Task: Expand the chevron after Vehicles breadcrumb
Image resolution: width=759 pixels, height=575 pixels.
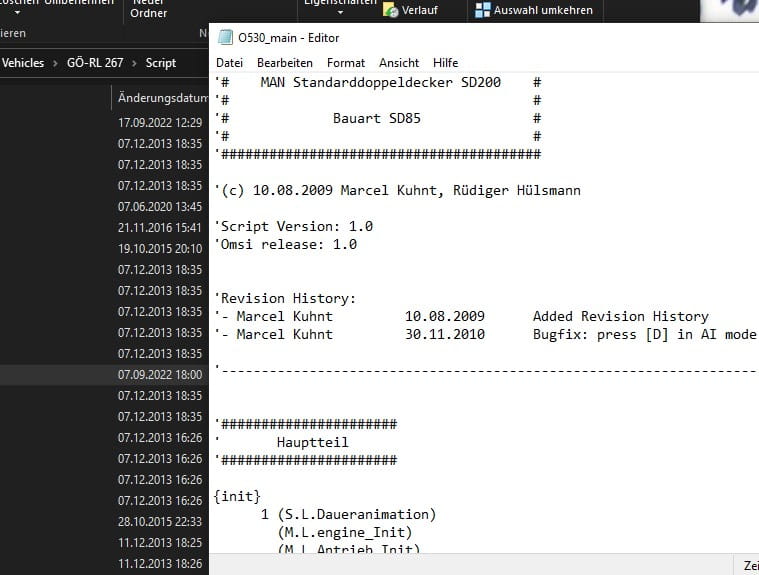Action: click(54, 63)
